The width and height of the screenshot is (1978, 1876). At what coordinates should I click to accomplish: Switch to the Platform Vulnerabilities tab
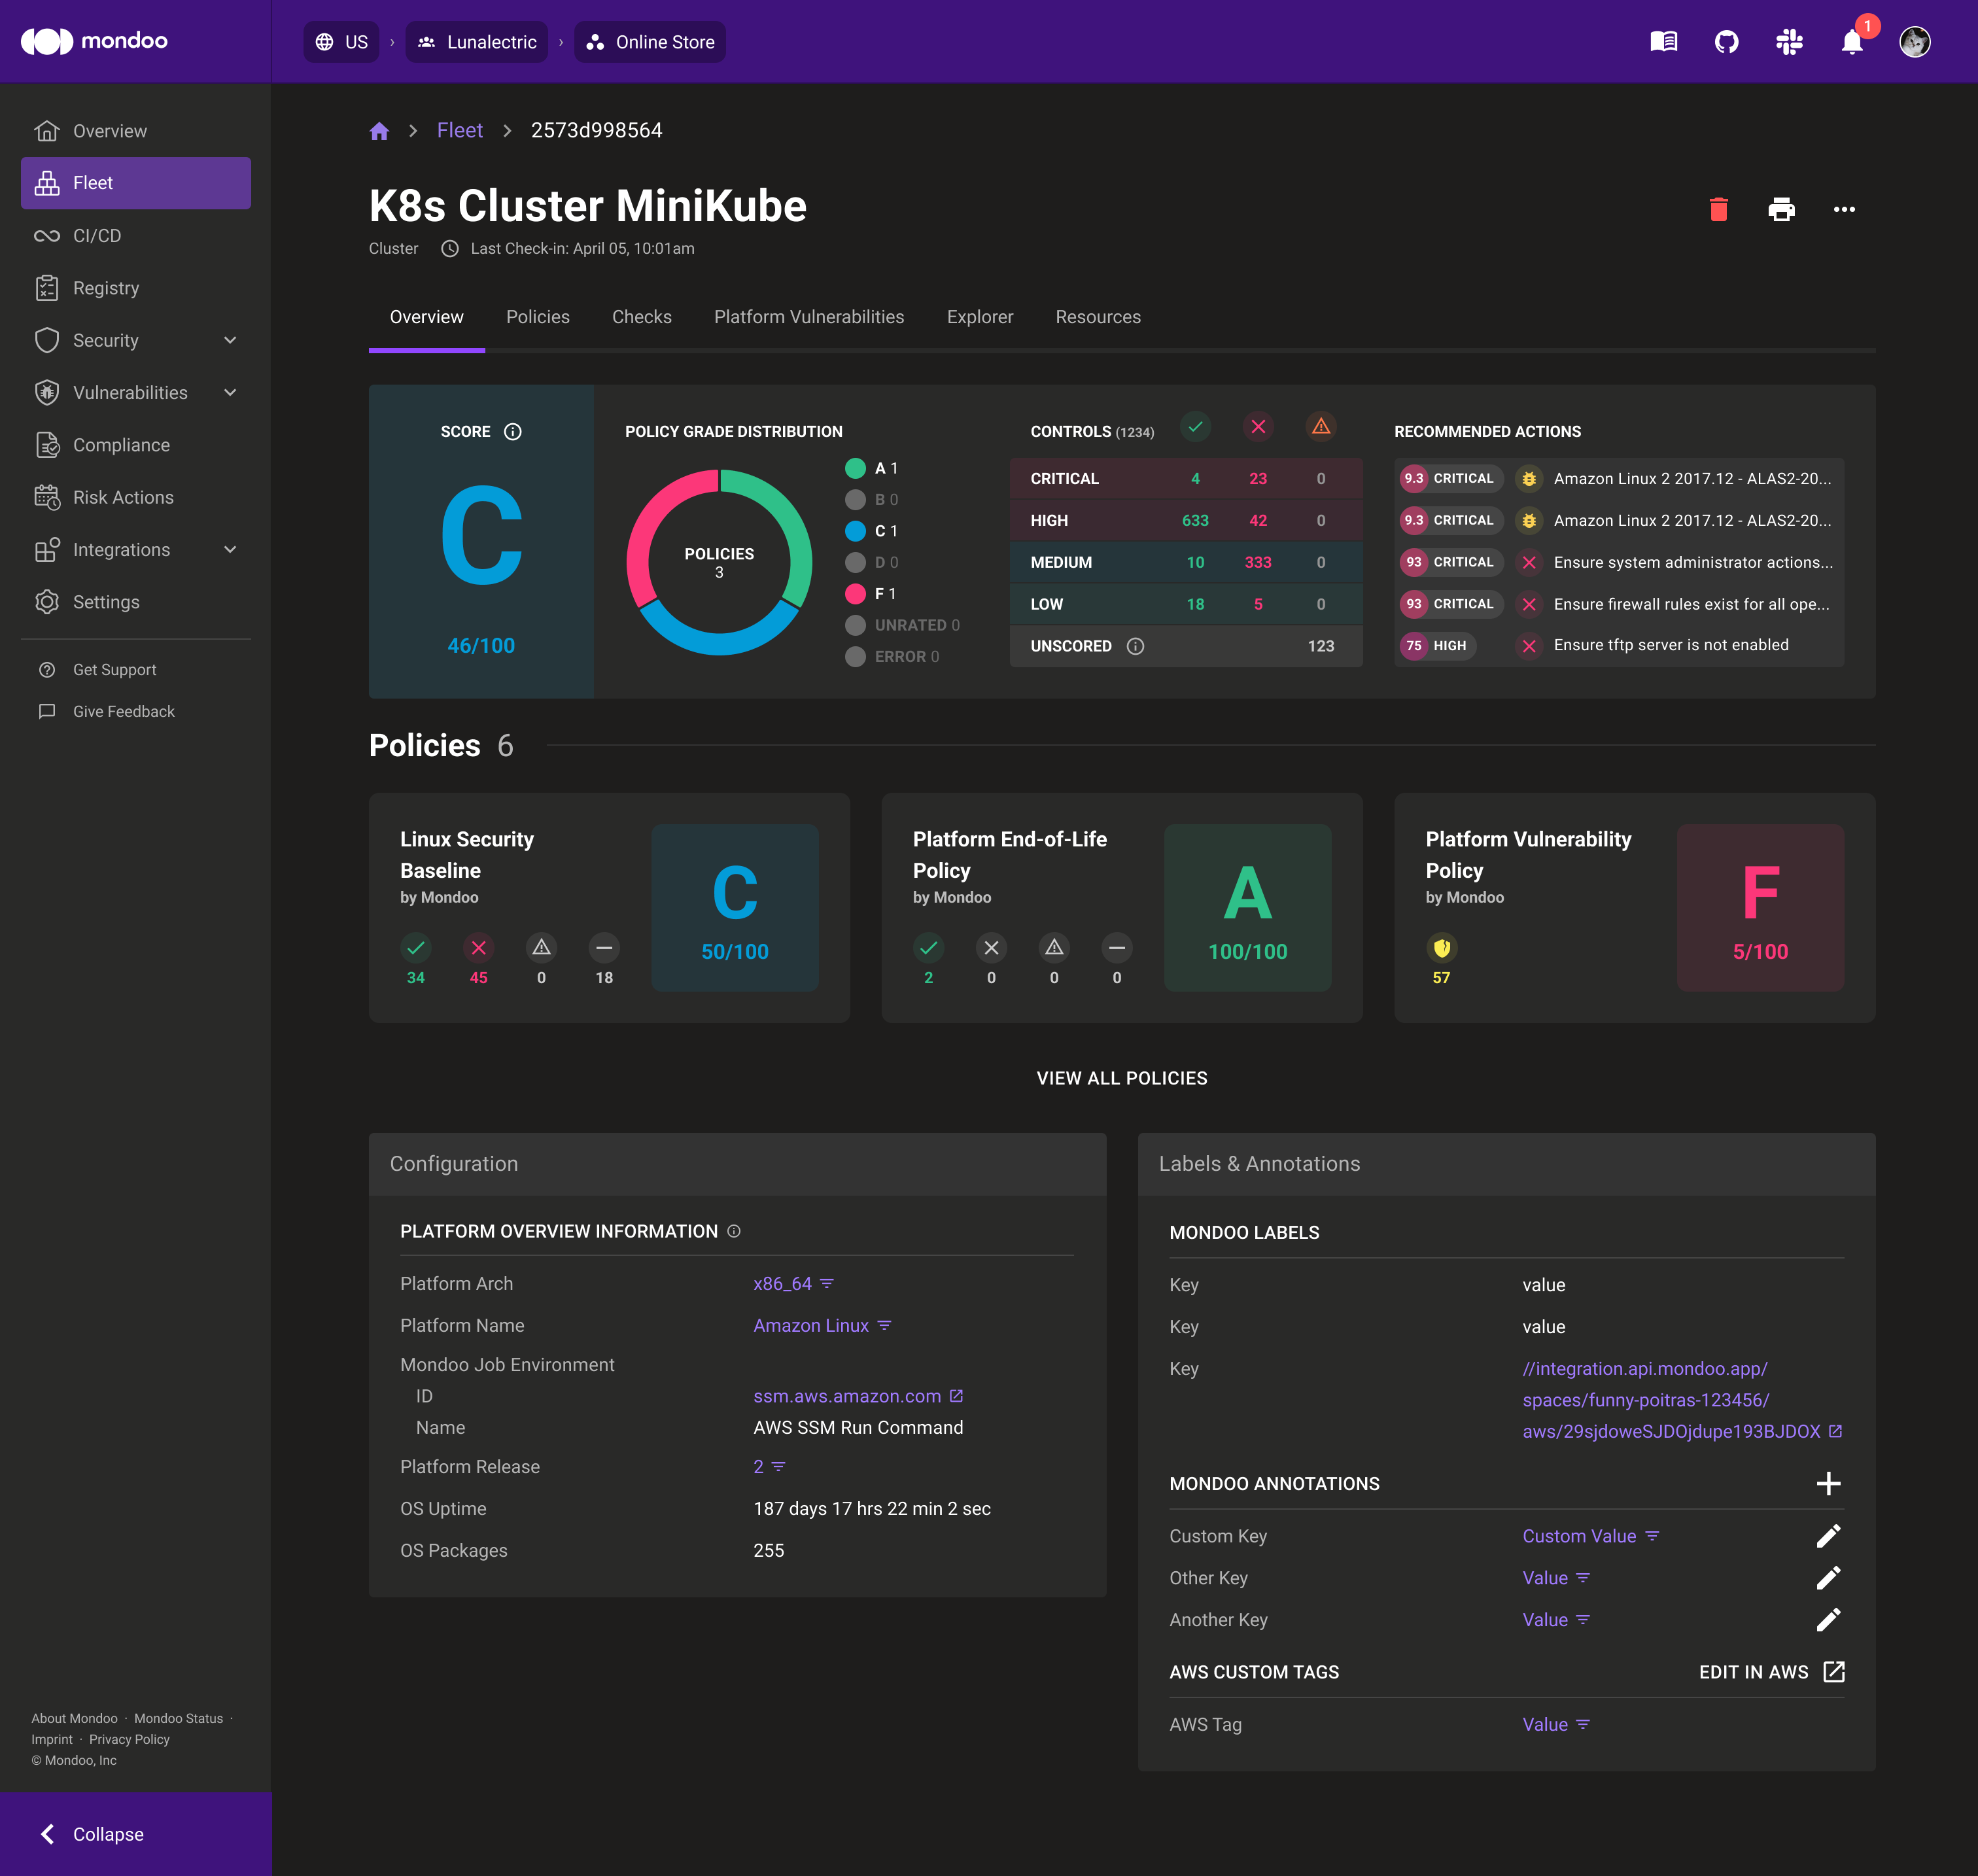pyautogui.click(x=808, y=317)
